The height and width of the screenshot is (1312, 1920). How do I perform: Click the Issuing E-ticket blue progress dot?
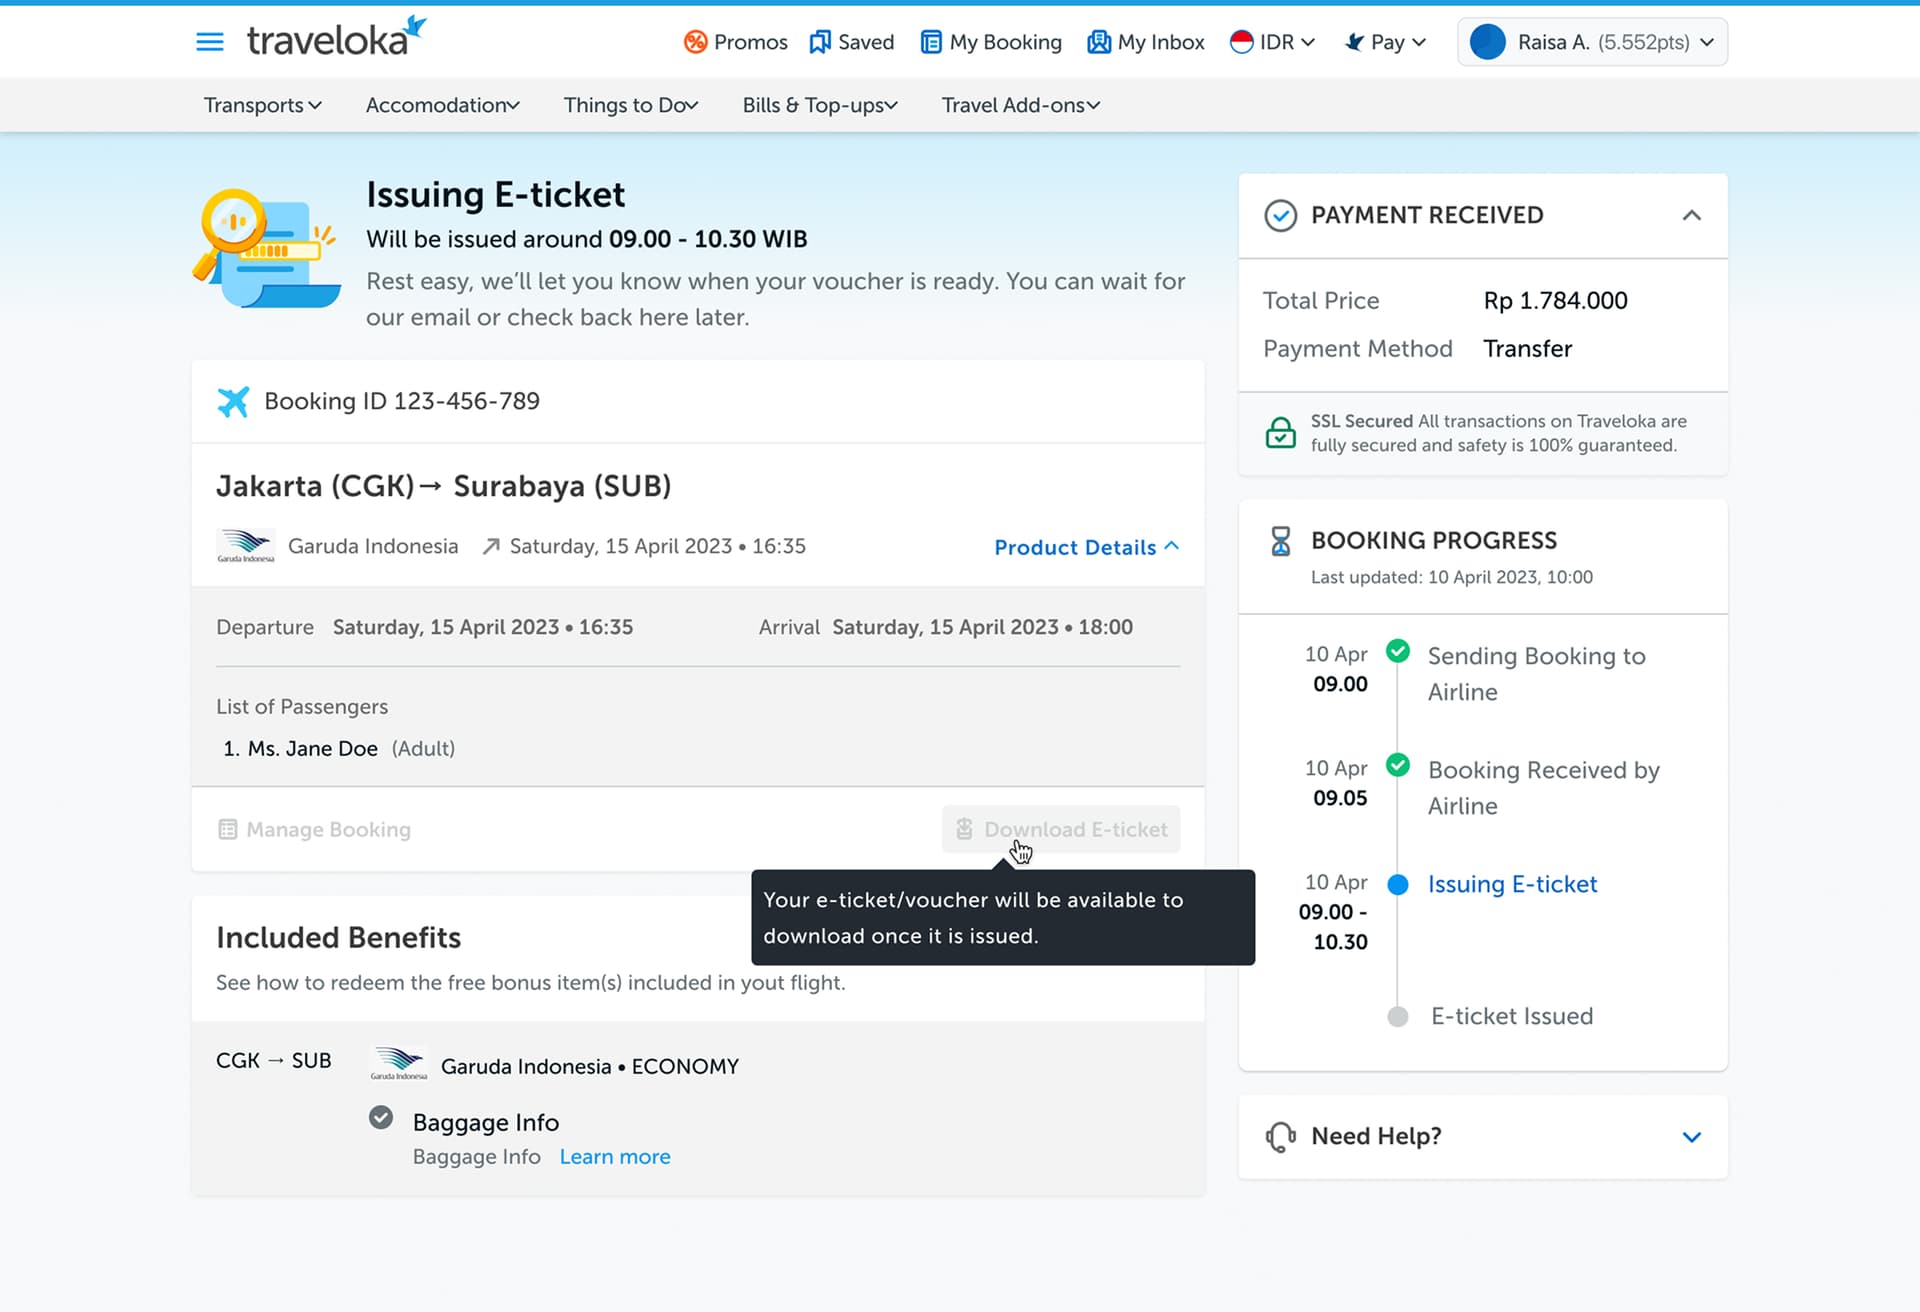pyautogui.click(x=1398, y=885)
